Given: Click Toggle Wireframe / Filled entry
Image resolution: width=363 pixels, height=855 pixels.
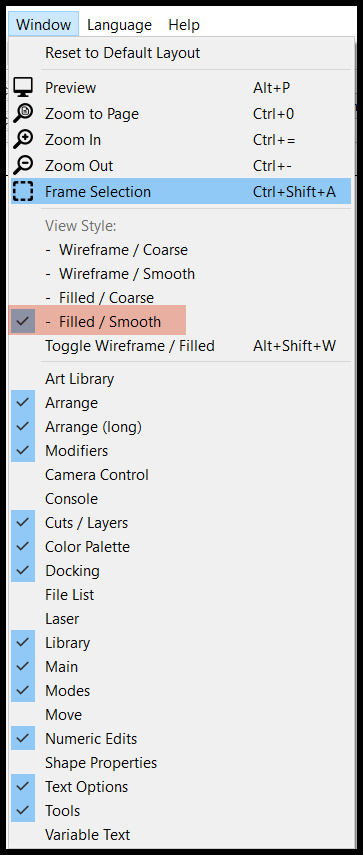Looking at the screenshot, I should (181, 346).
